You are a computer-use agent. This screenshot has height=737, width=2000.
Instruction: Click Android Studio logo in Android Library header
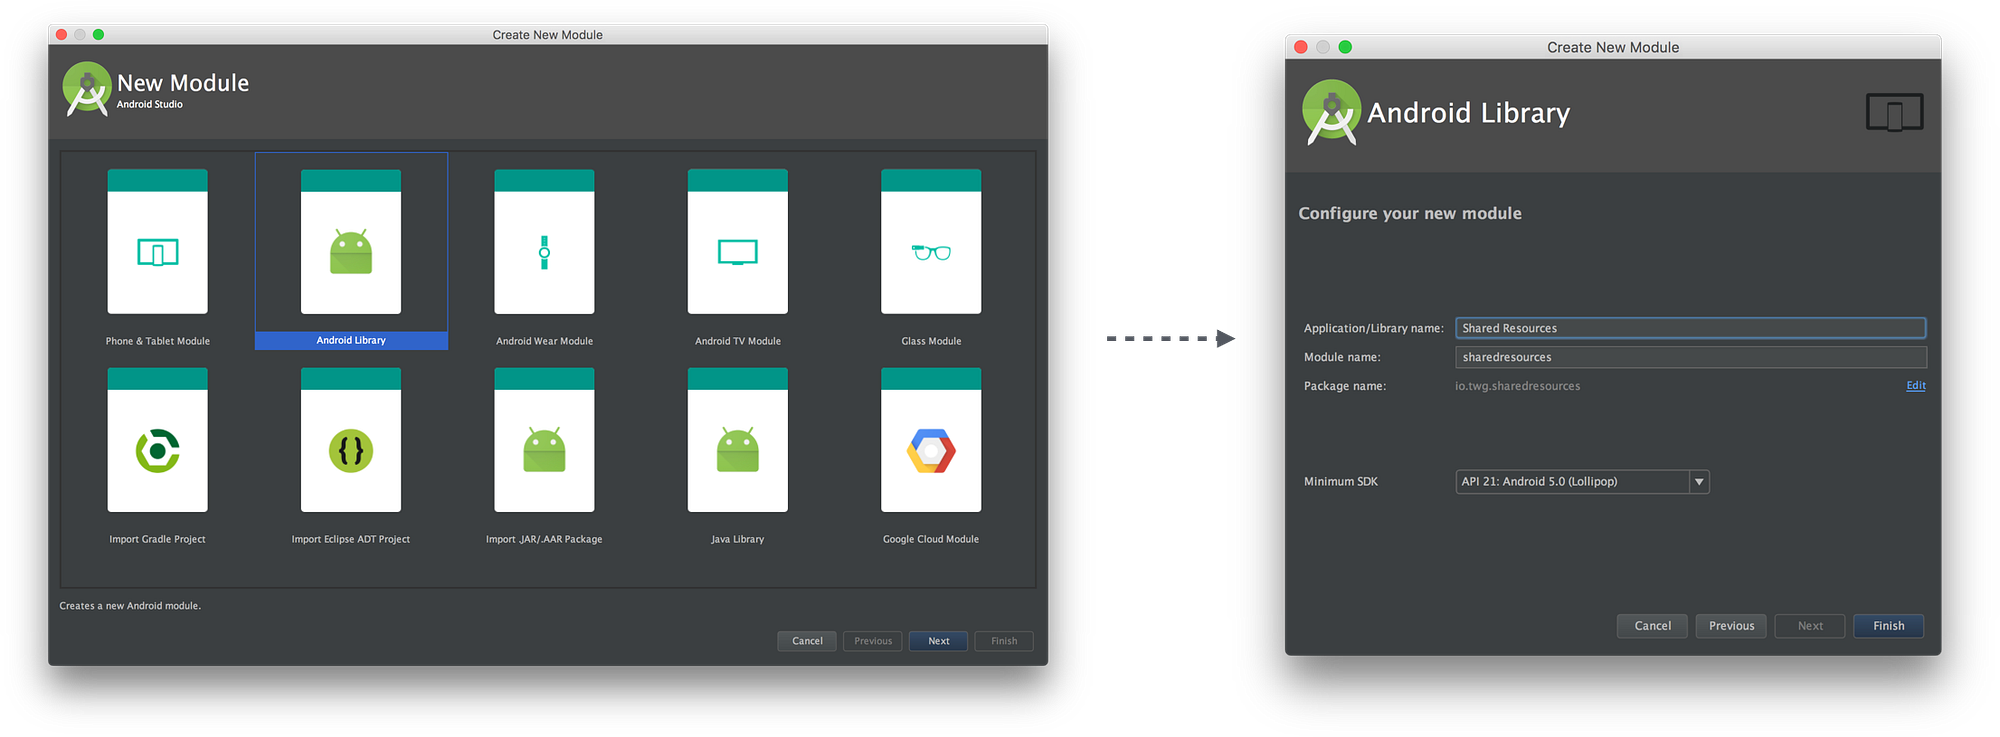(x=1331, y=113)
